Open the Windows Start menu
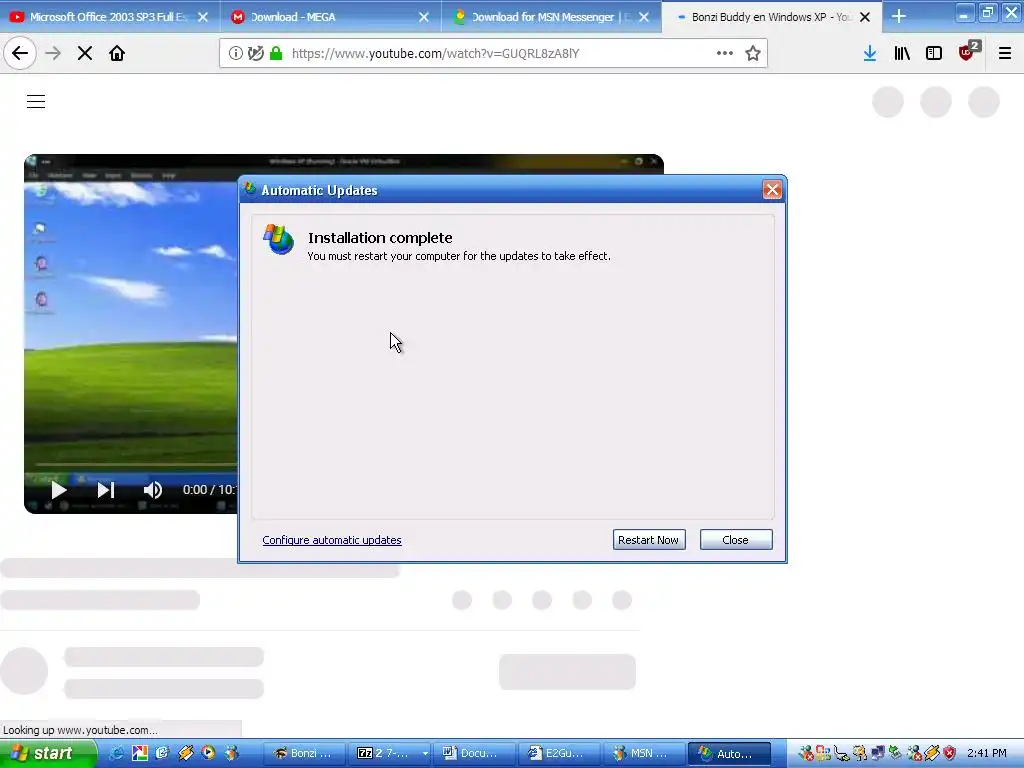The image size is (1024, 768). (47, 753)
